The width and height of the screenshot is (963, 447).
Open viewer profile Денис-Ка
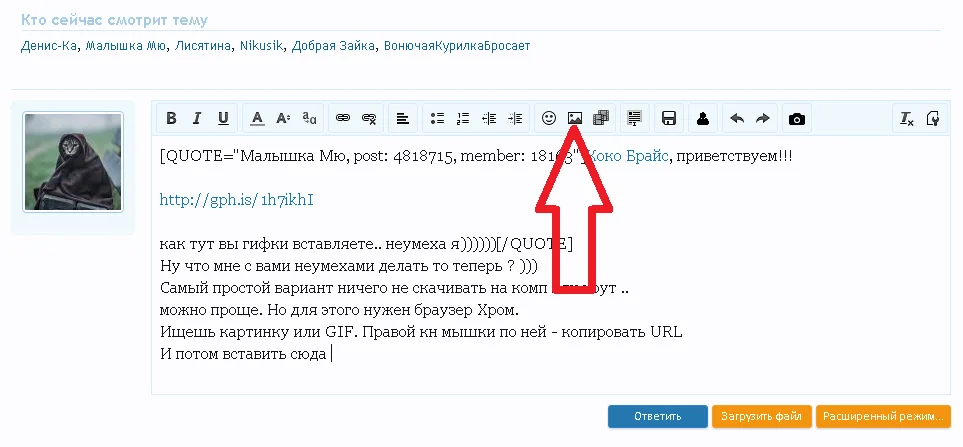pos(49,46)
